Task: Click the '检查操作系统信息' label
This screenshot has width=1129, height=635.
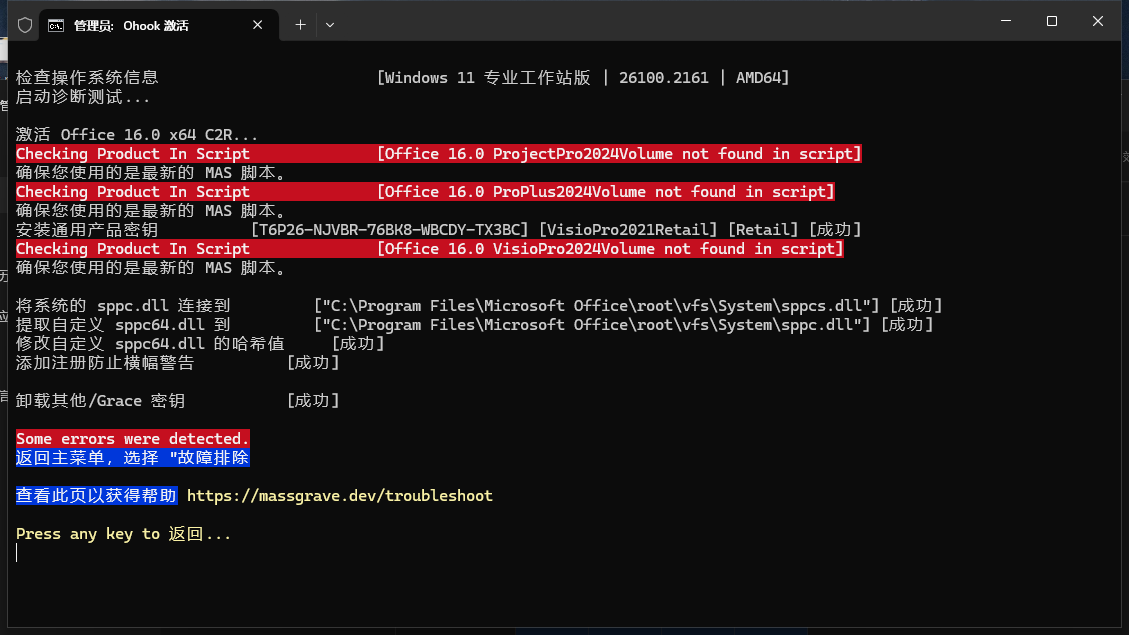Action: pos(87,78)
